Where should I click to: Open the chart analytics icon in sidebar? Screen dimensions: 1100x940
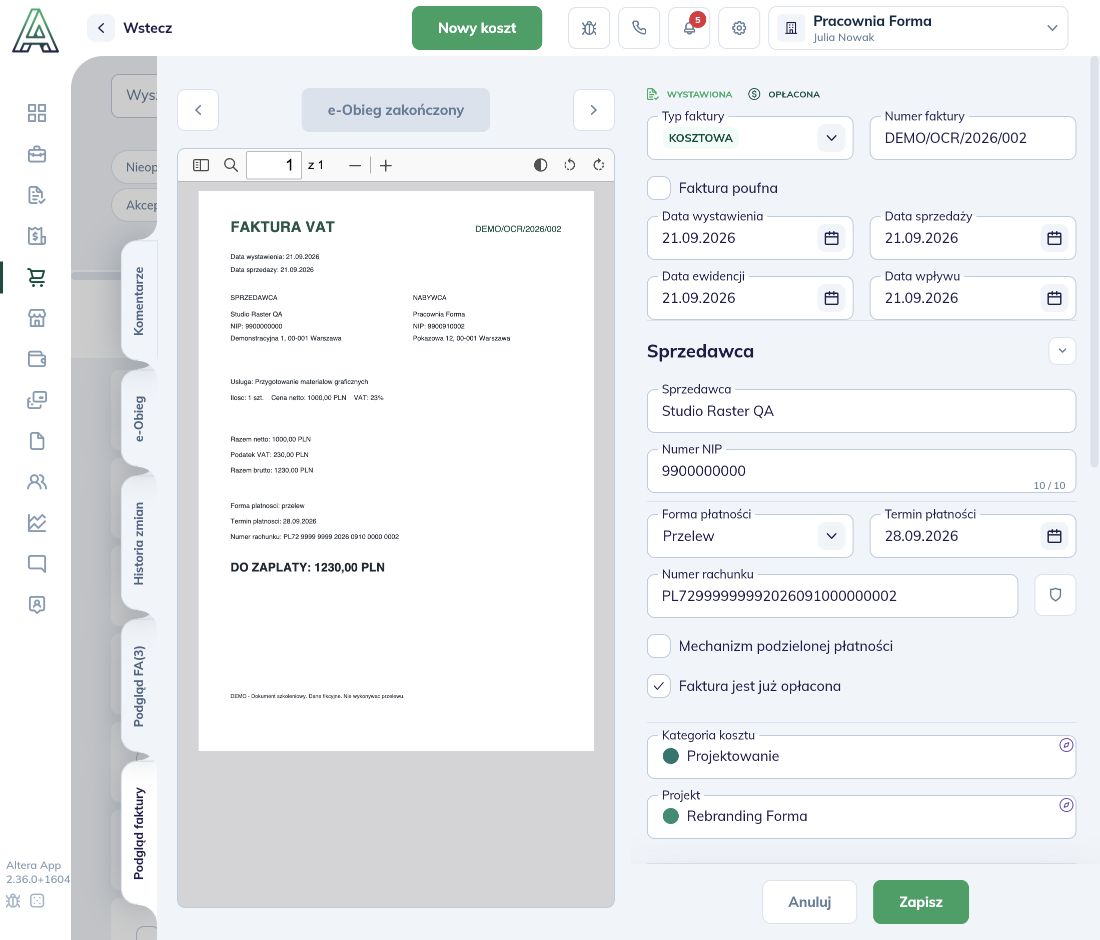click(x=36, y=523)
